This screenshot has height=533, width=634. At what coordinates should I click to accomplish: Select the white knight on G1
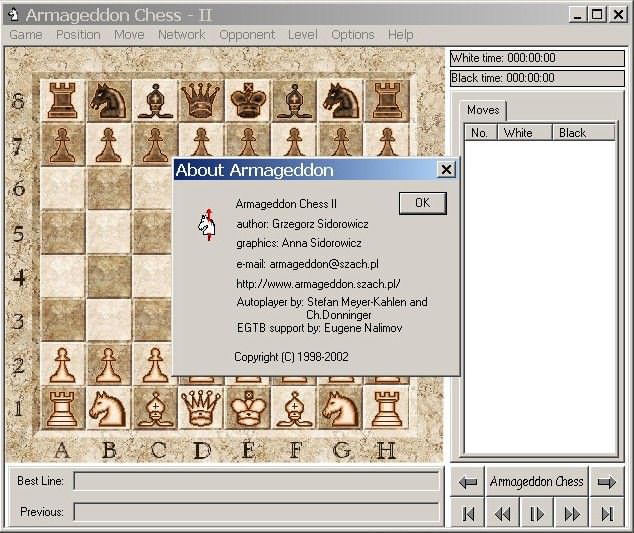(340, 408)
